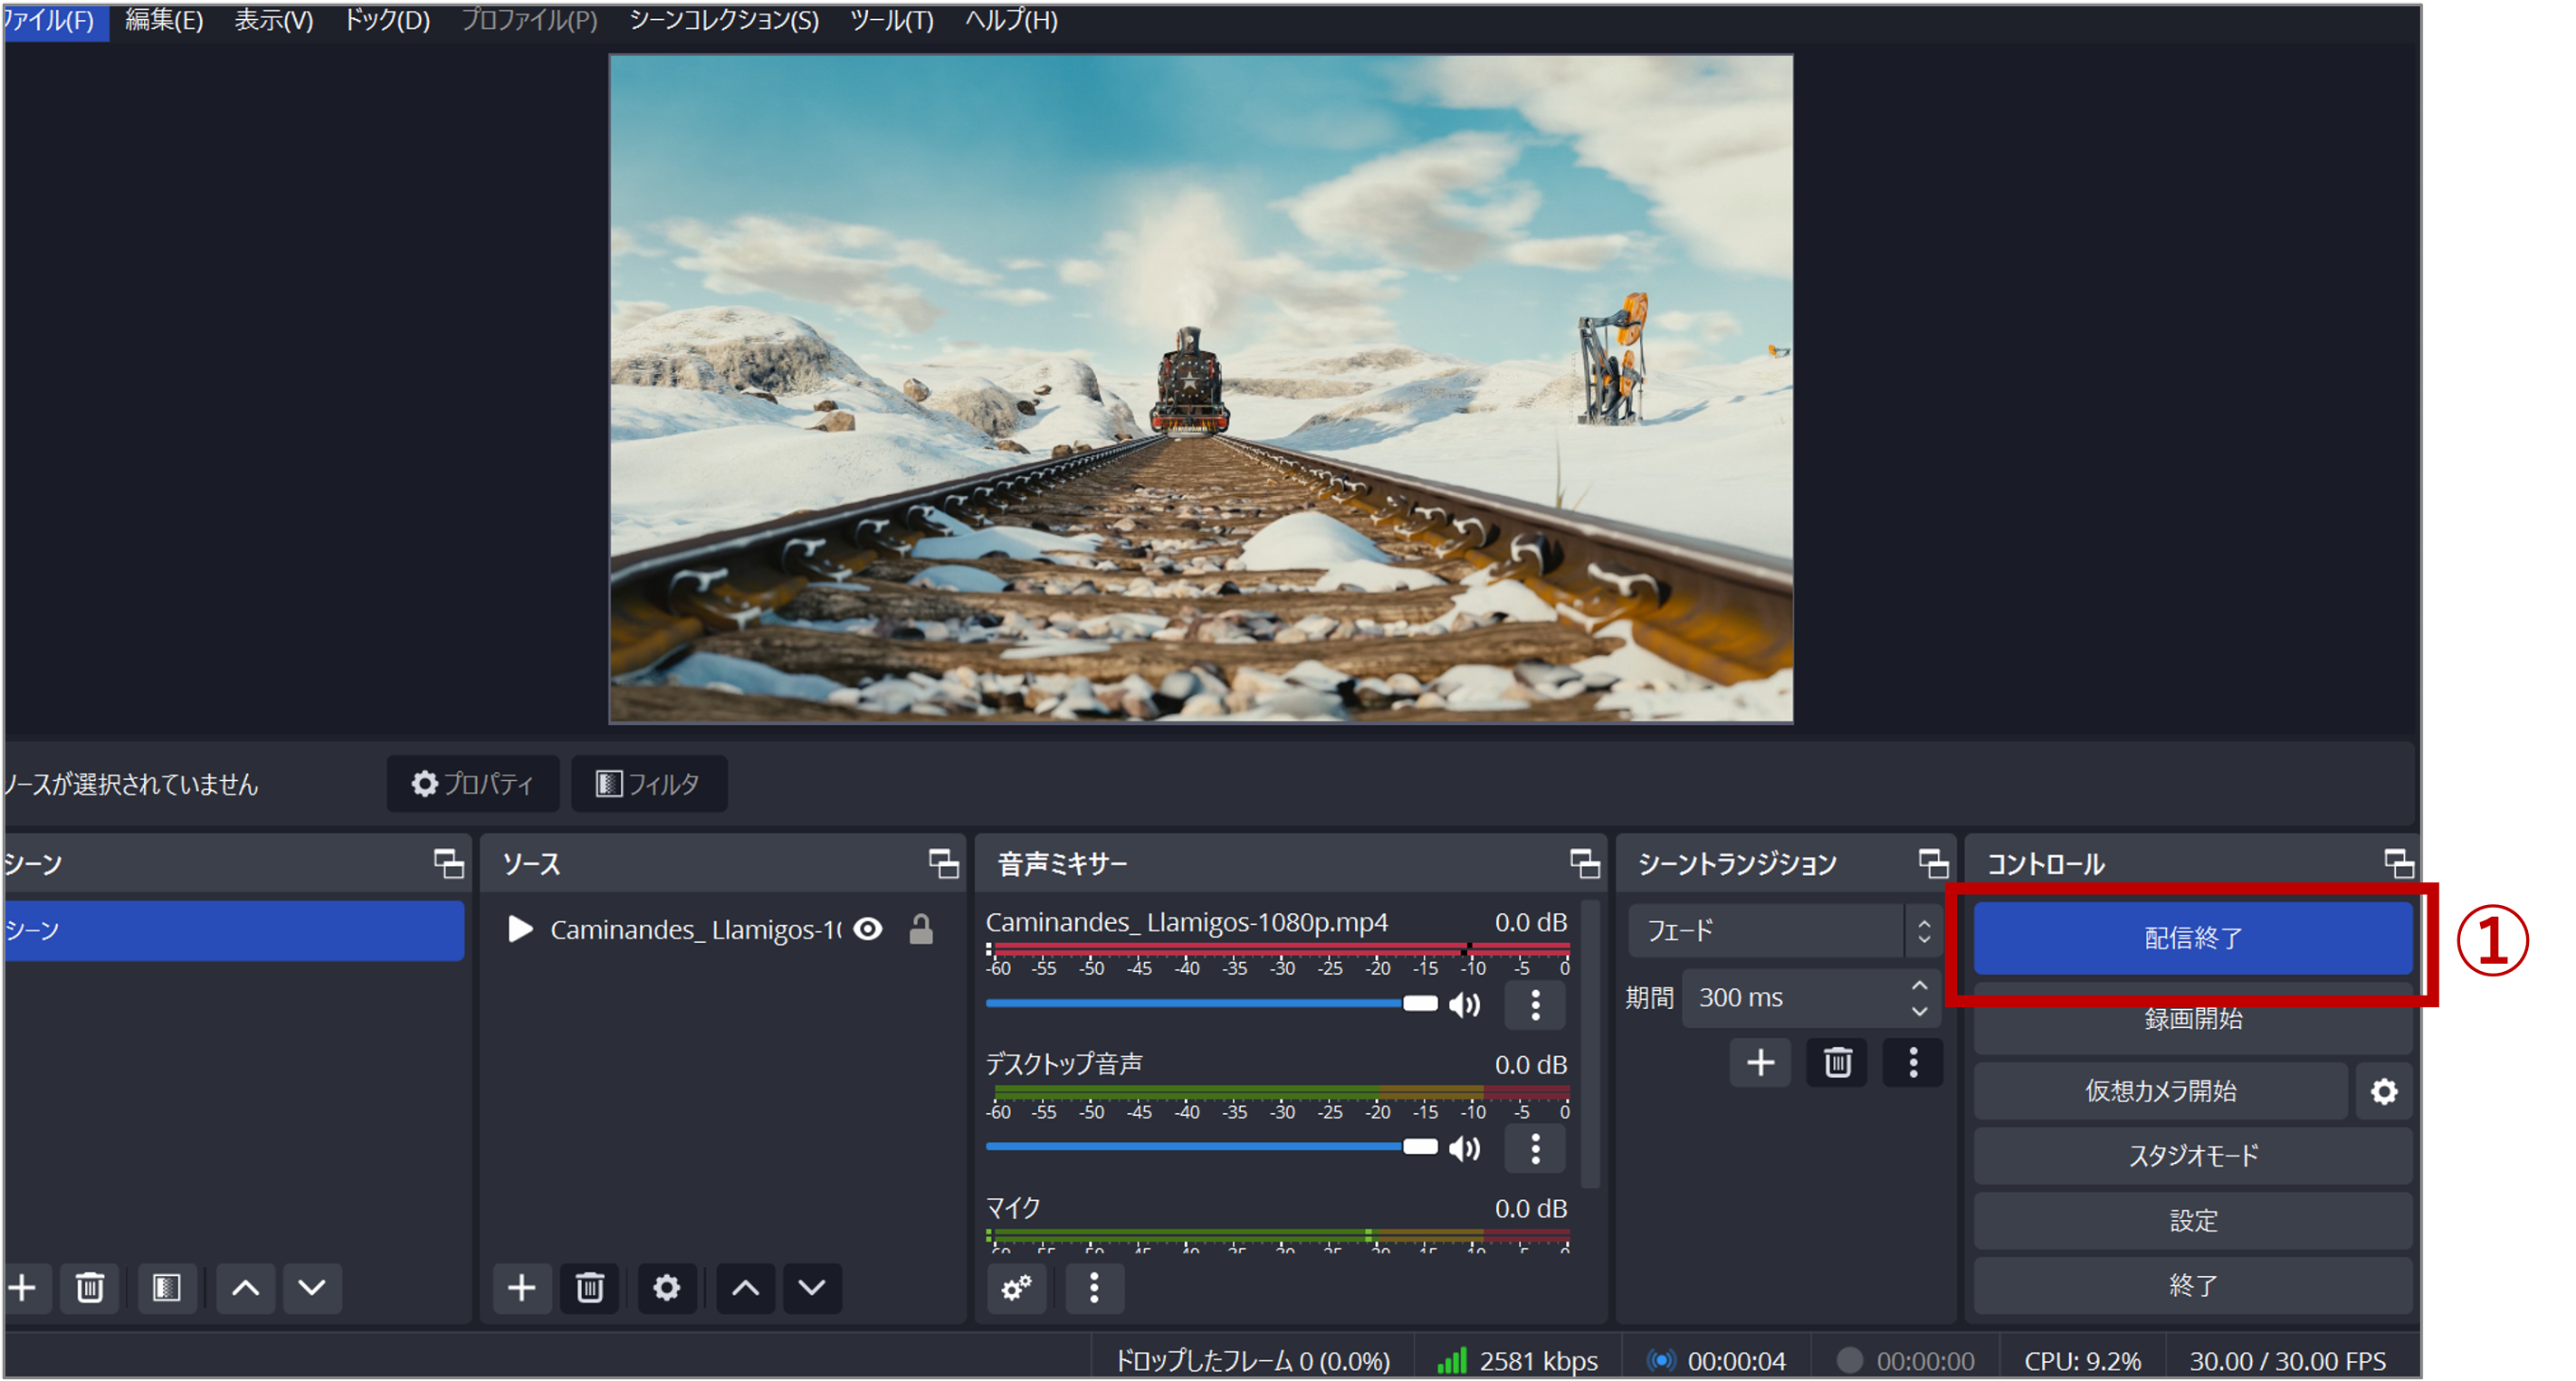Open the ヘルプ(H) menu
The height and width of the screenshot is (1381, 2576).
click(1011, 20)
